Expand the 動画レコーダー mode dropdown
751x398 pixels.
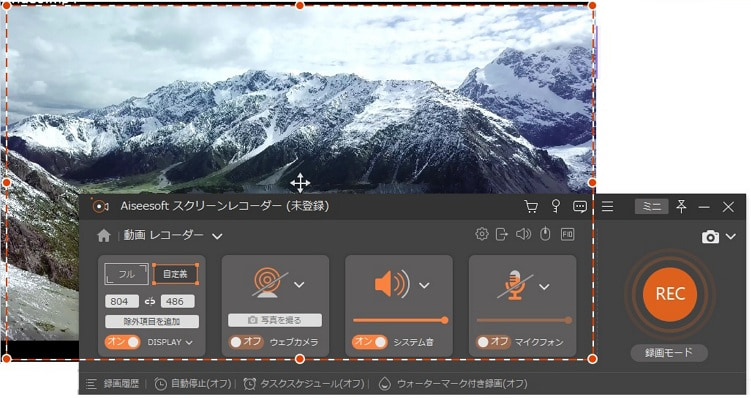[x=217, y=236]
